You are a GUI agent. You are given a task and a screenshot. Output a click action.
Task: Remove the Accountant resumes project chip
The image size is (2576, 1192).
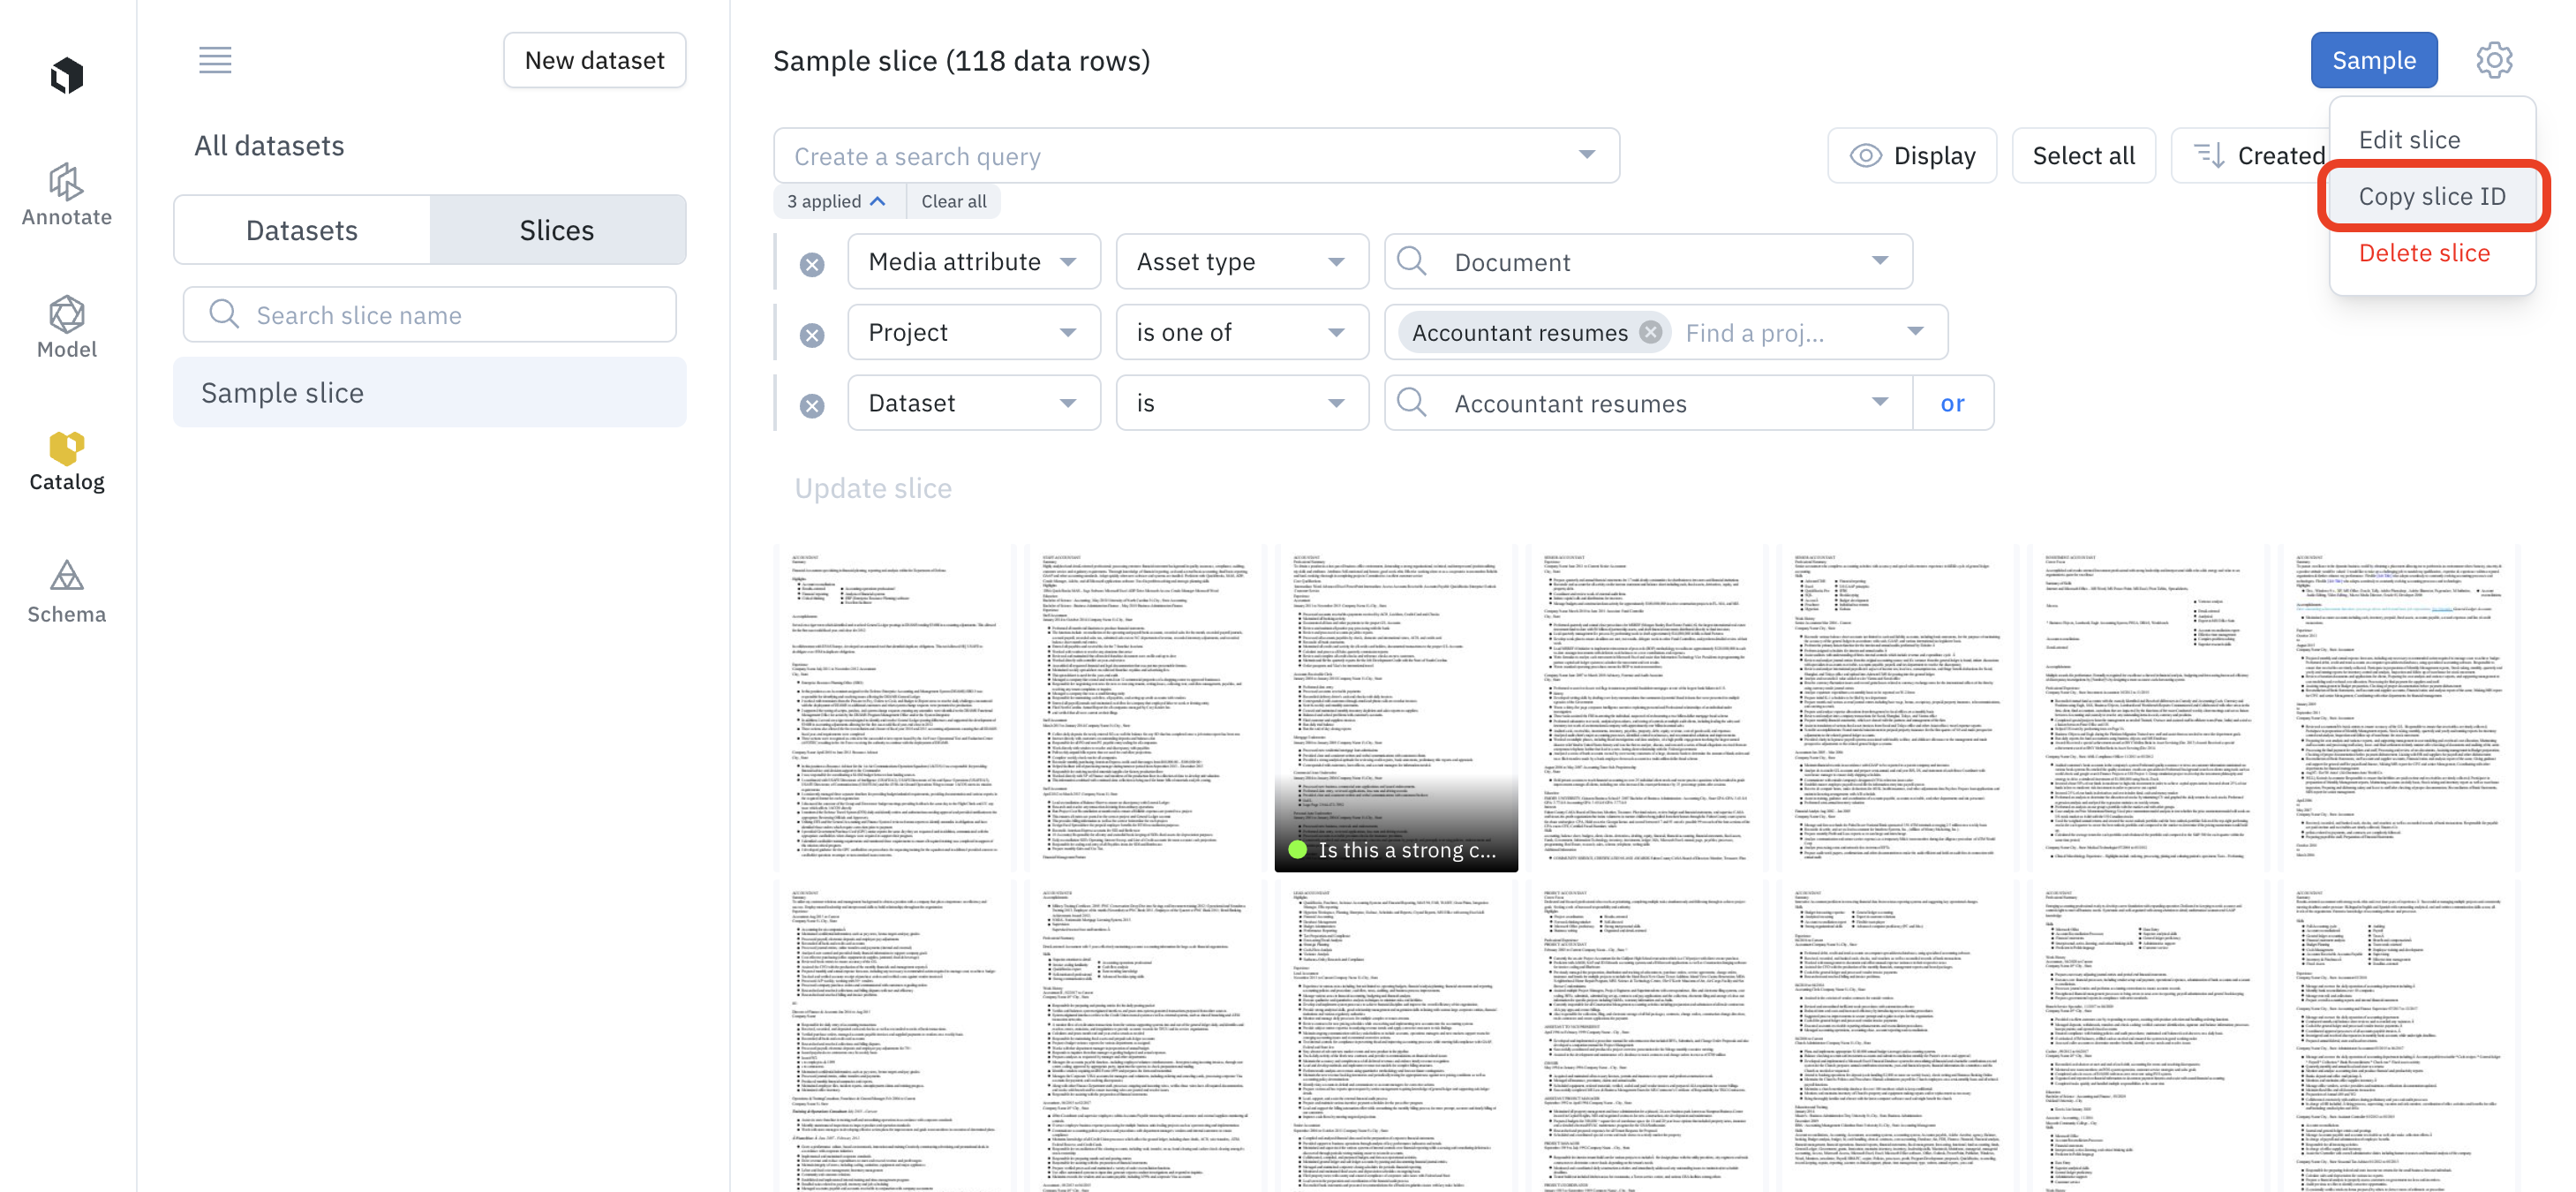tap(1650, 332)
